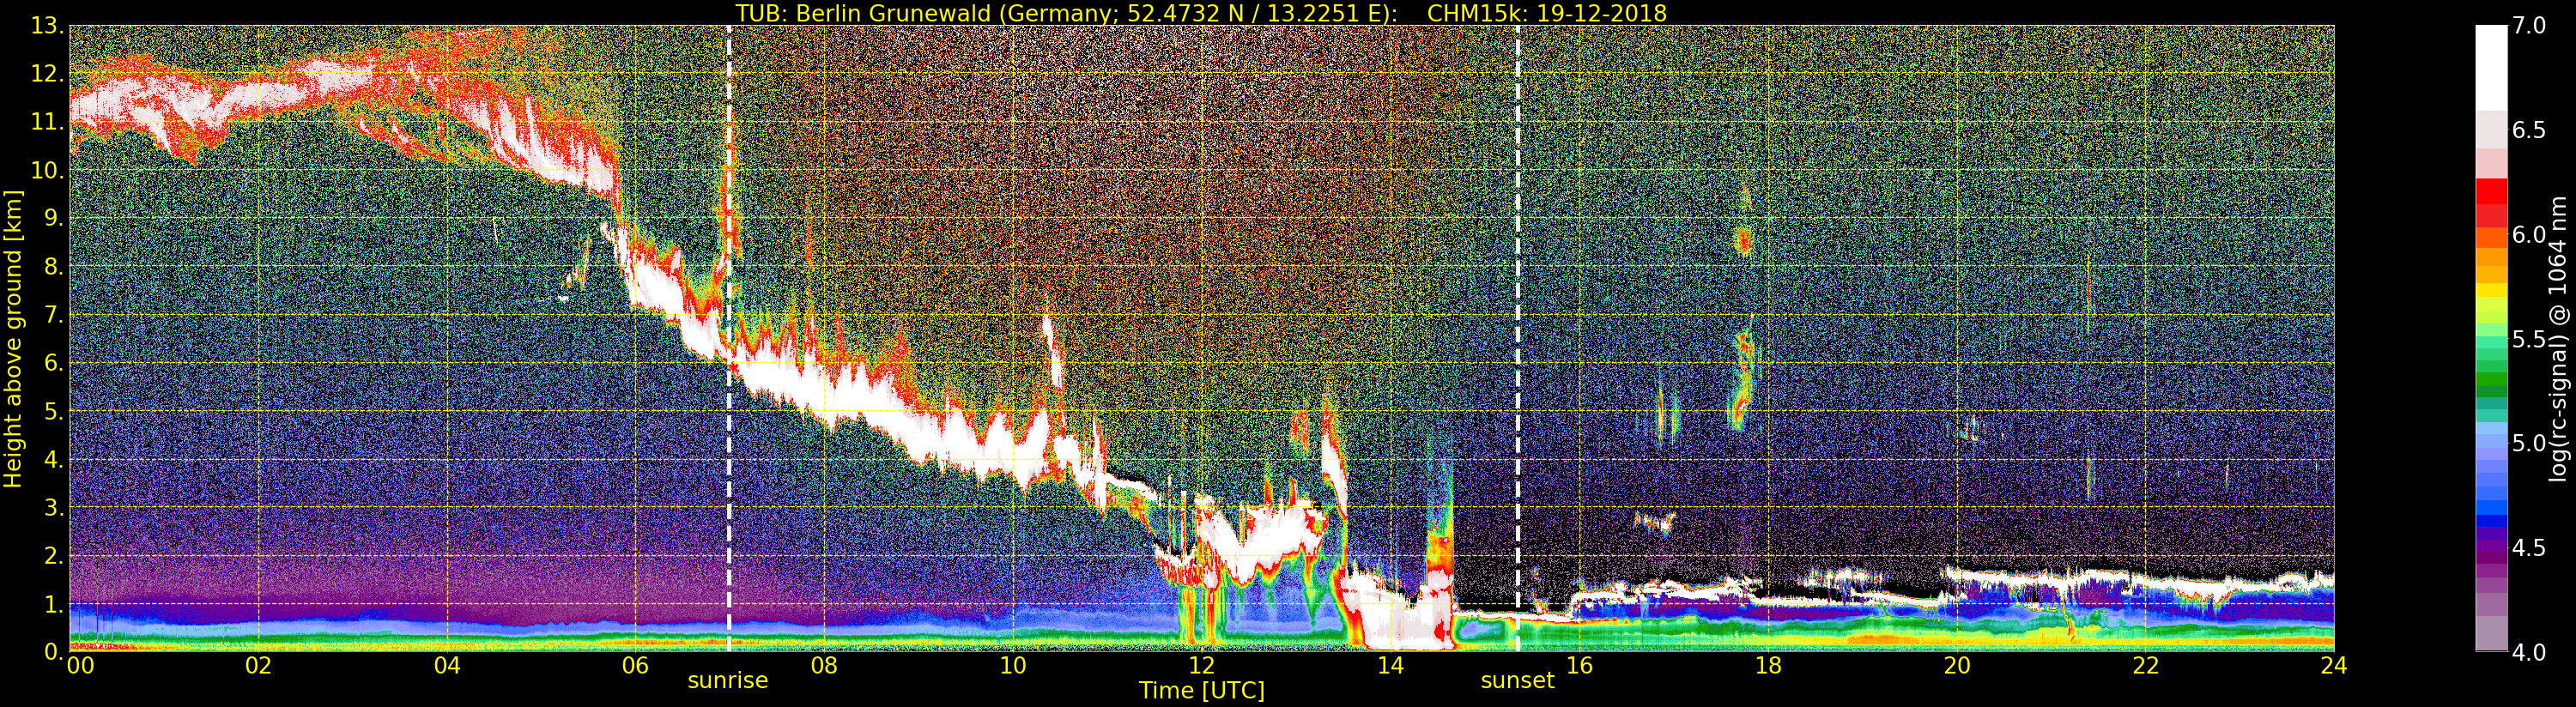The width and height of the screenshot is (2576, 707).
Task: Click the time axis tick label '02'
Action: (258, 666)
